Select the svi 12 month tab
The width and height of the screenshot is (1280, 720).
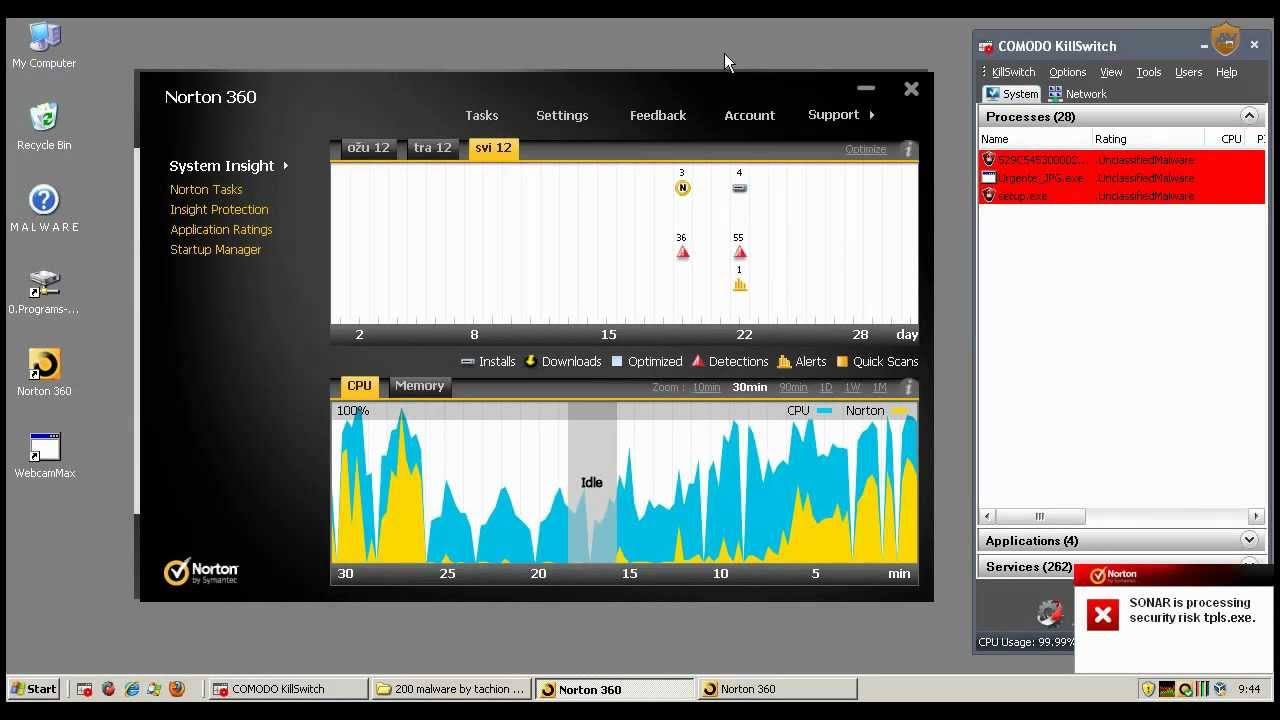[x=493, y=148]
